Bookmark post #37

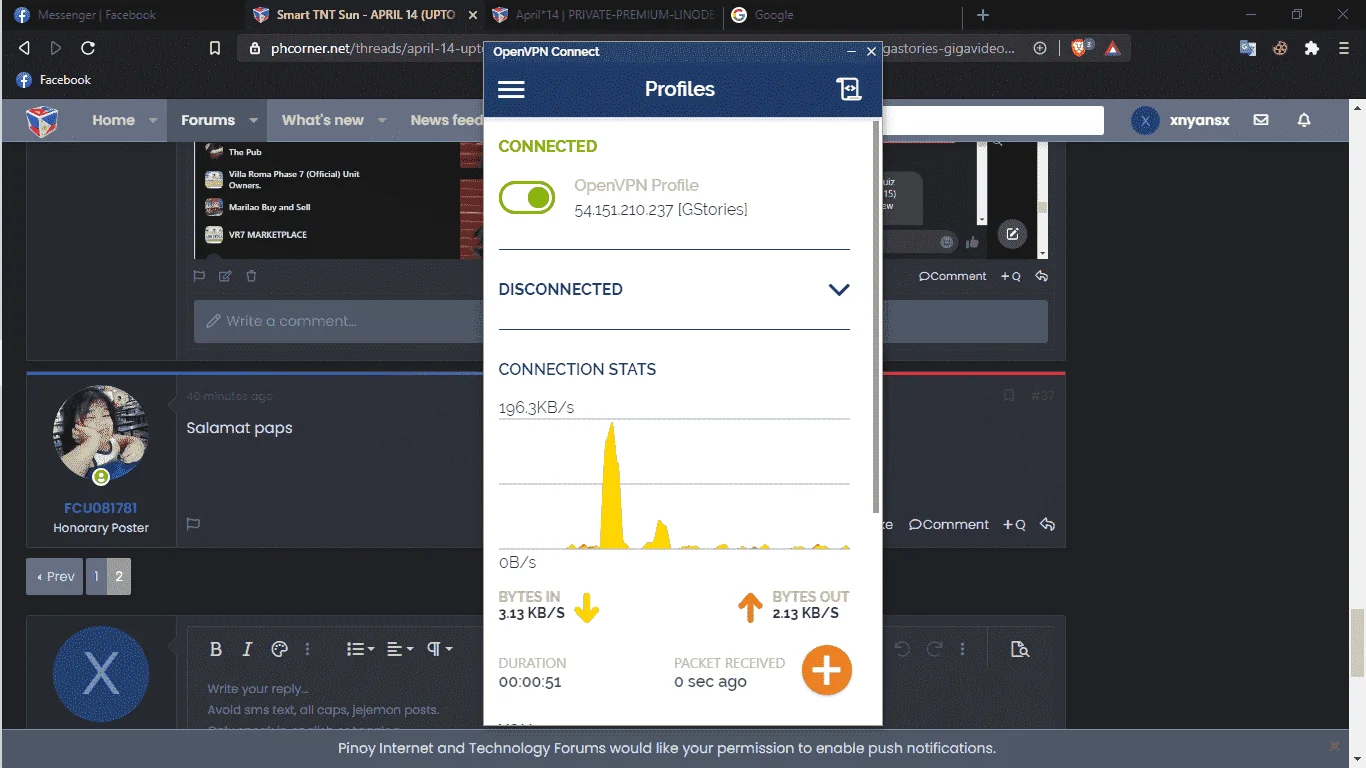pyautogui.click(x=1009, y=396)
